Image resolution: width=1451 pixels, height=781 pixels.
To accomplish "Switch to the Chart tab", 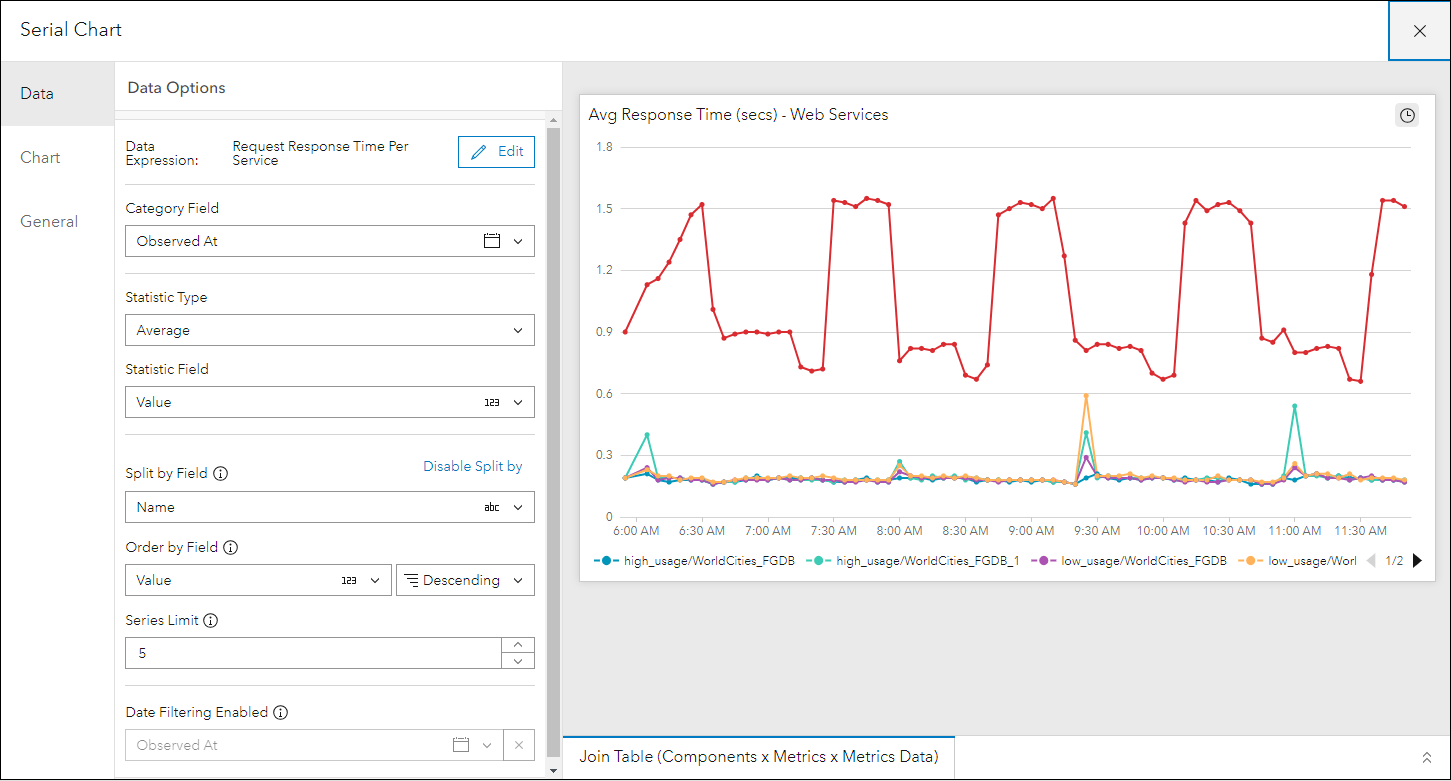I will coord(40,158).
